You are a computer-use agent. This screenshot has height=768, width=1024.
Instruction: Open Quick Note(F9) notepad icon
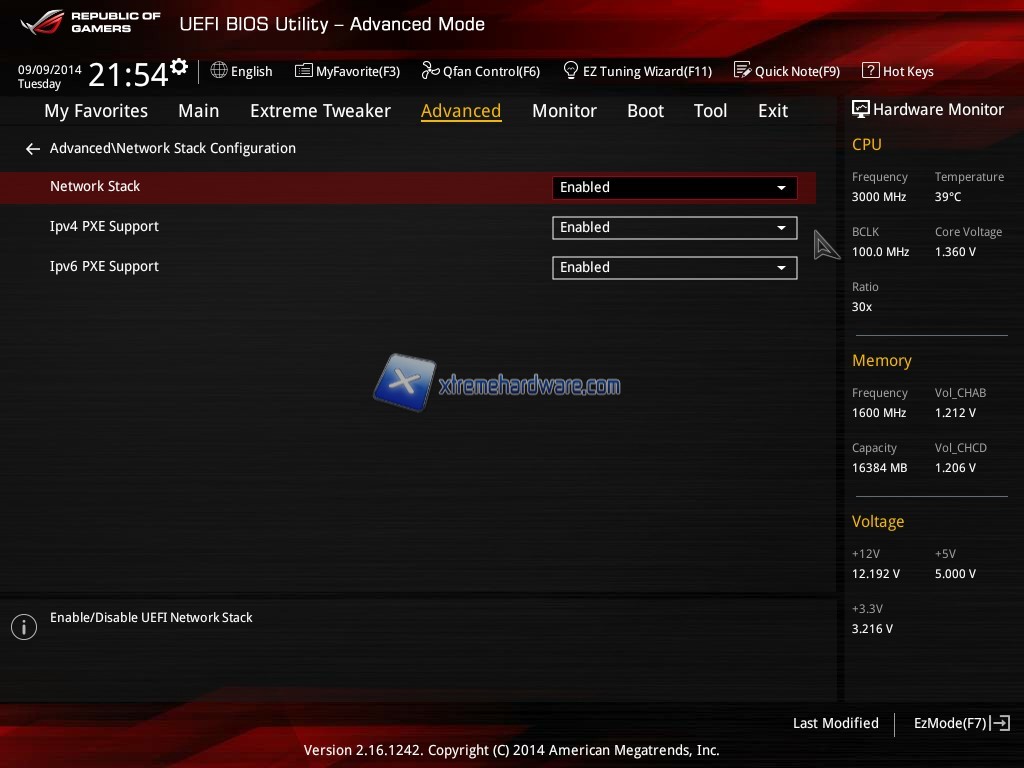coord(742,71)
